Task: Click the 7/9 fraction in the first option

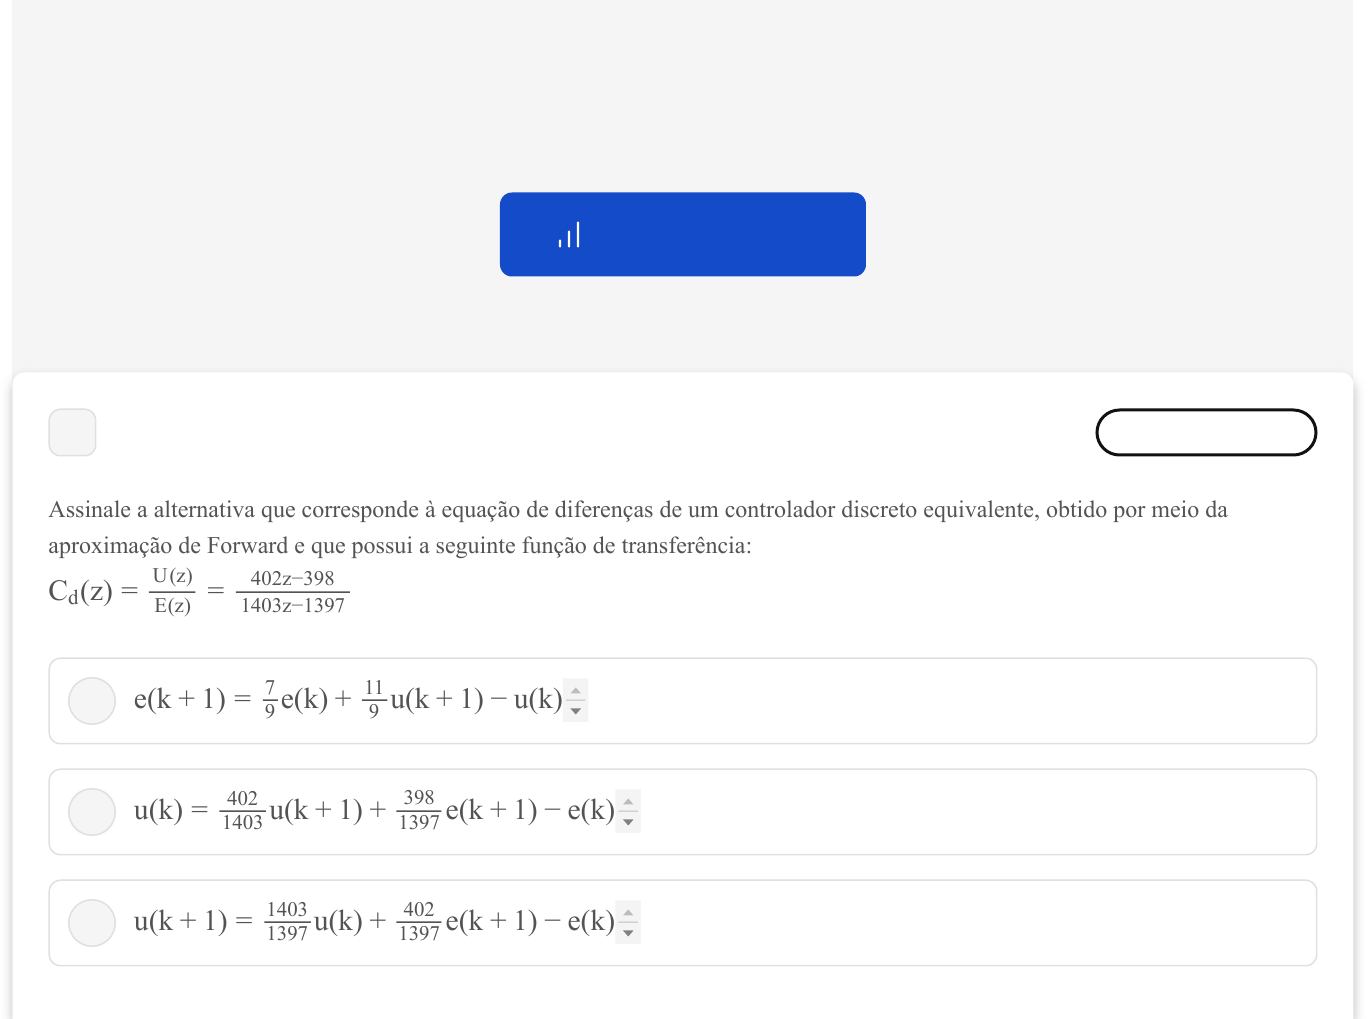Action: (x=270, y=699)
